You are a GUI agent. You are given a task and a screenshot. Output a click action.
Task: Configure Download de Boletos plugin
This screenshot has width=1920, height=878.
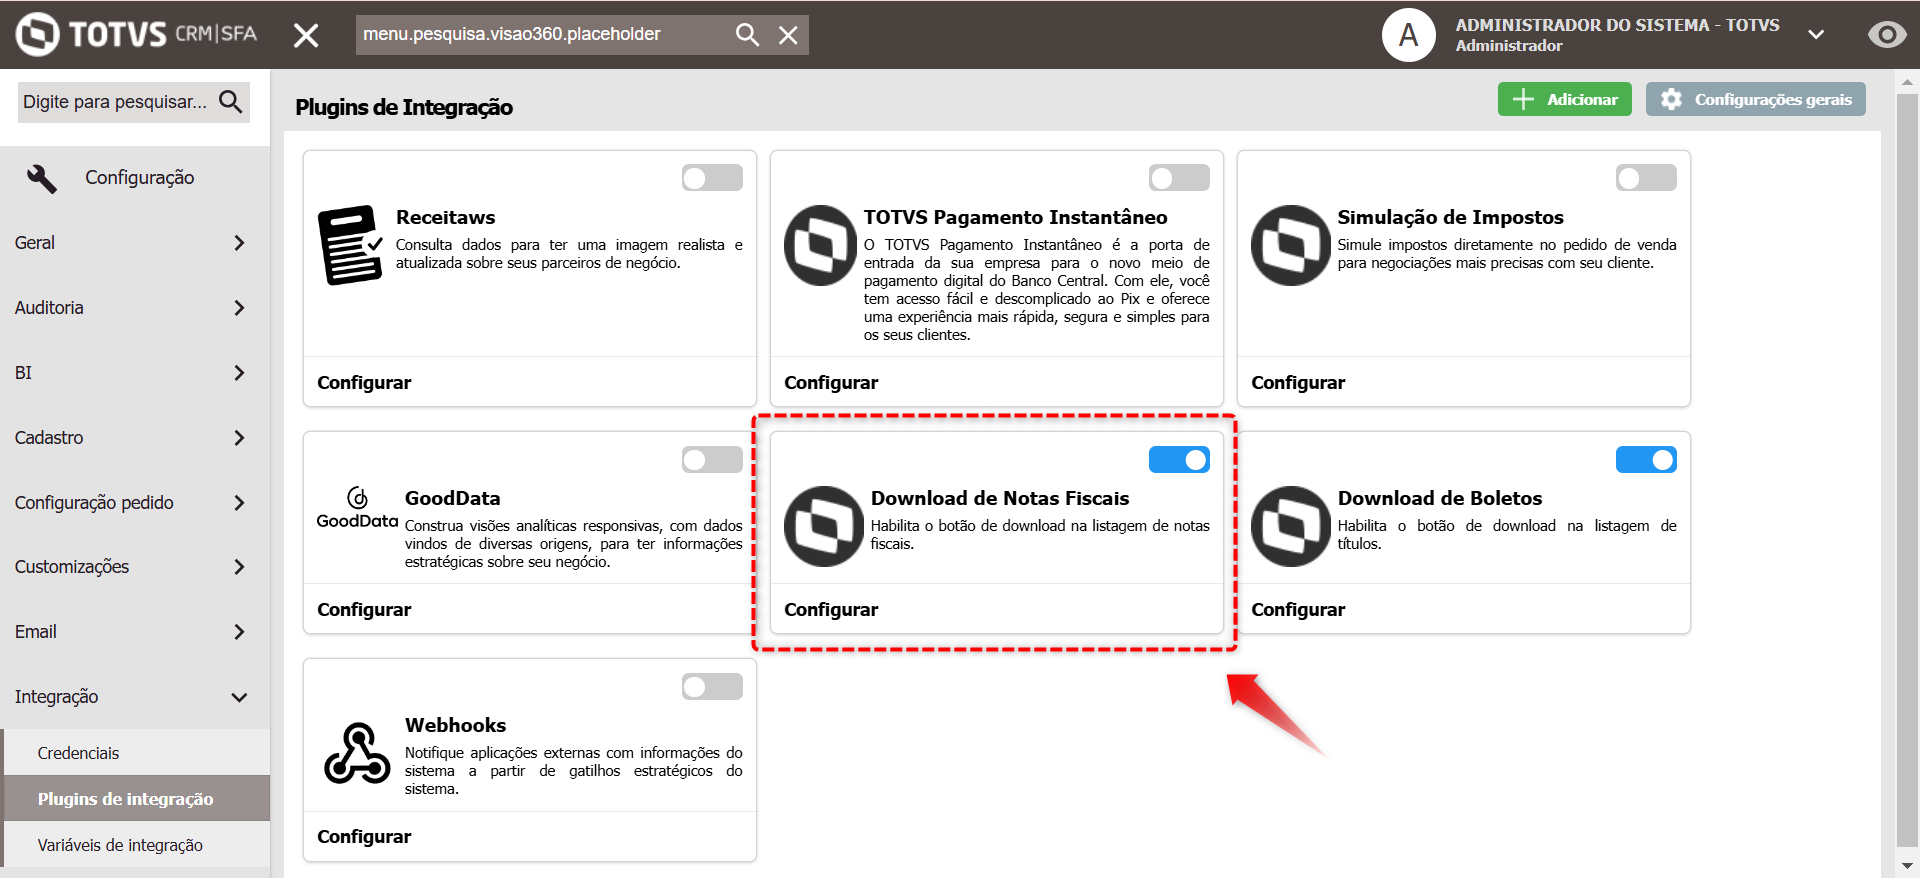(x=1298, y=610)
